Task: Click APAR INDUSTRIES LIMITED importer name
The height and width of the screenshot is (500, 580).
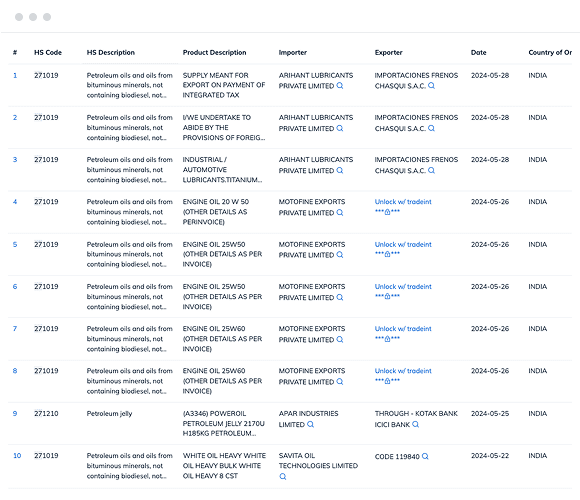Action: (308, 419)
